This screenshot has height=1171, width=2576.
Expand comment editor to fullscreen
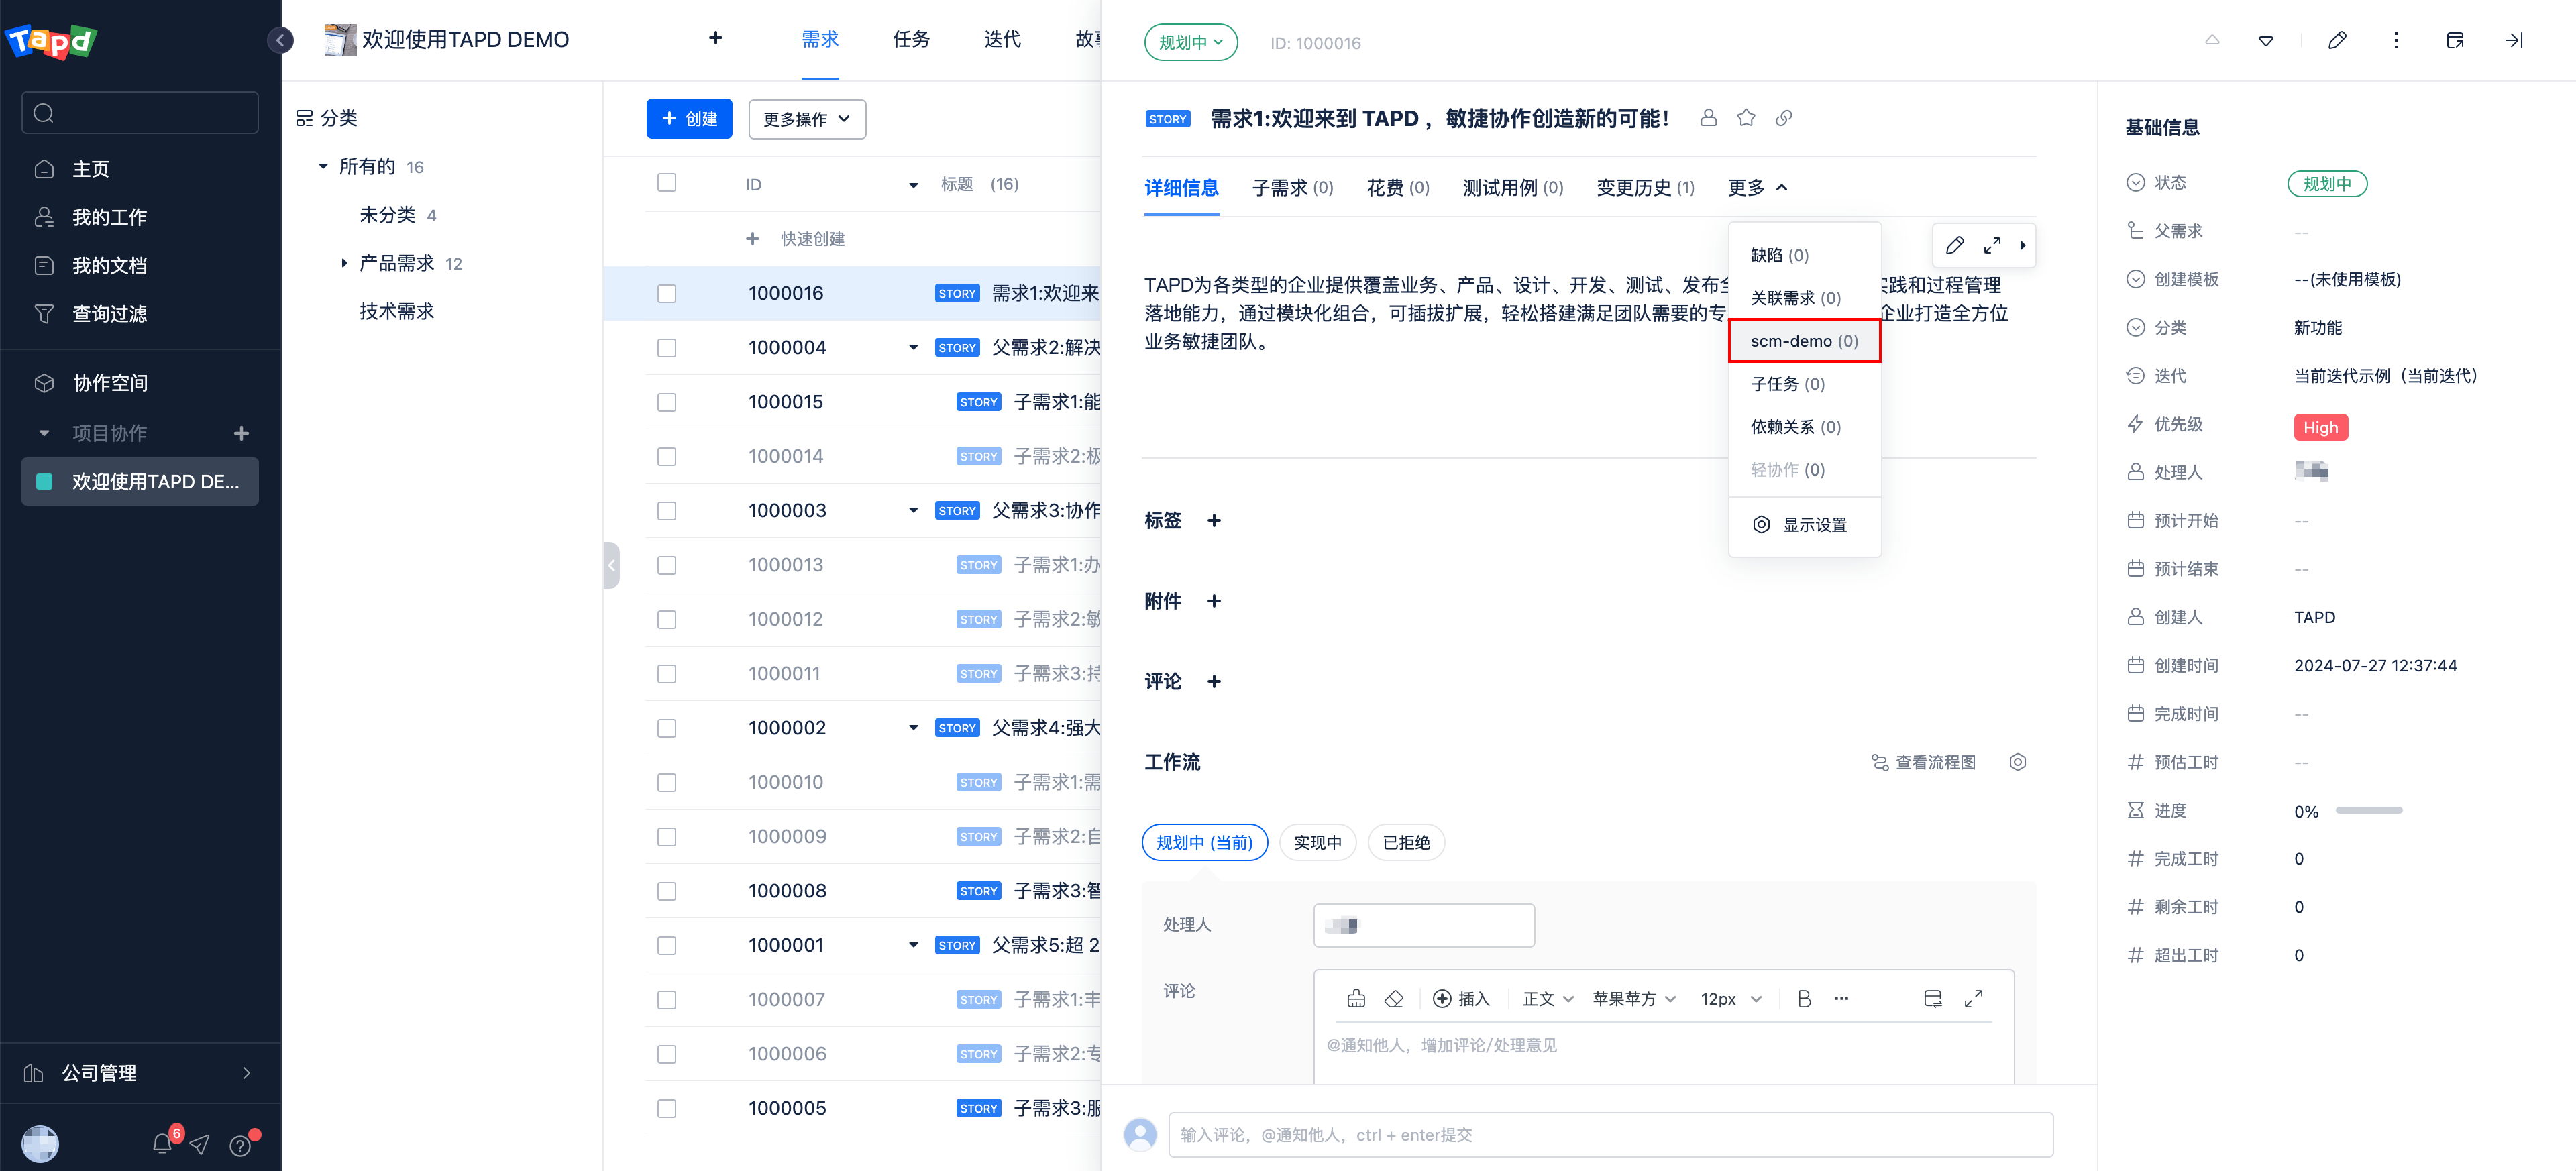[x=1973, y=998]
